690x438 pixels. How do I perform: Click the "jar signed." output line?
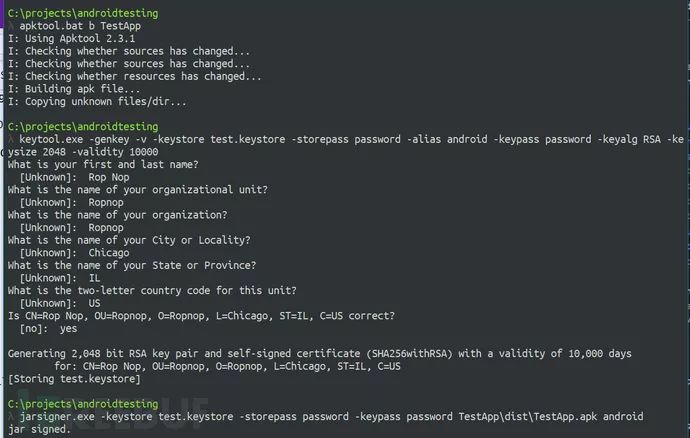(x=39, y=429)
